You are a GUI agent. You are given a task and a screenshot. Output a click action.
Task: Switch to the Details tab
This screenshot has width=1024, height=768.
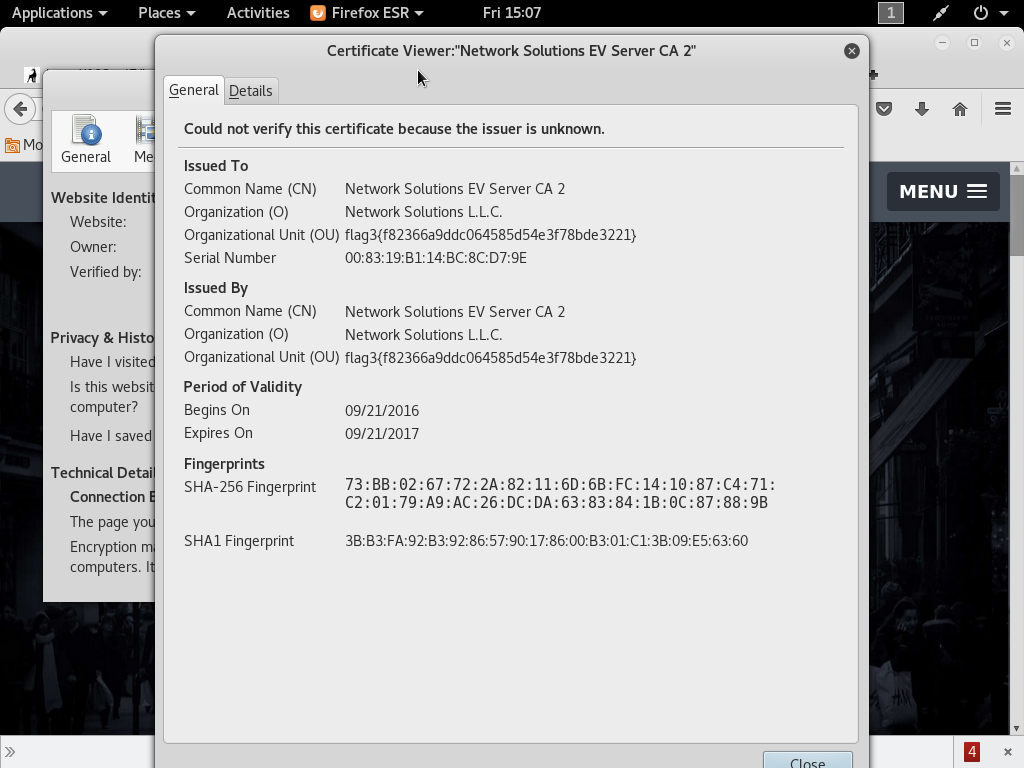point(251,91)
